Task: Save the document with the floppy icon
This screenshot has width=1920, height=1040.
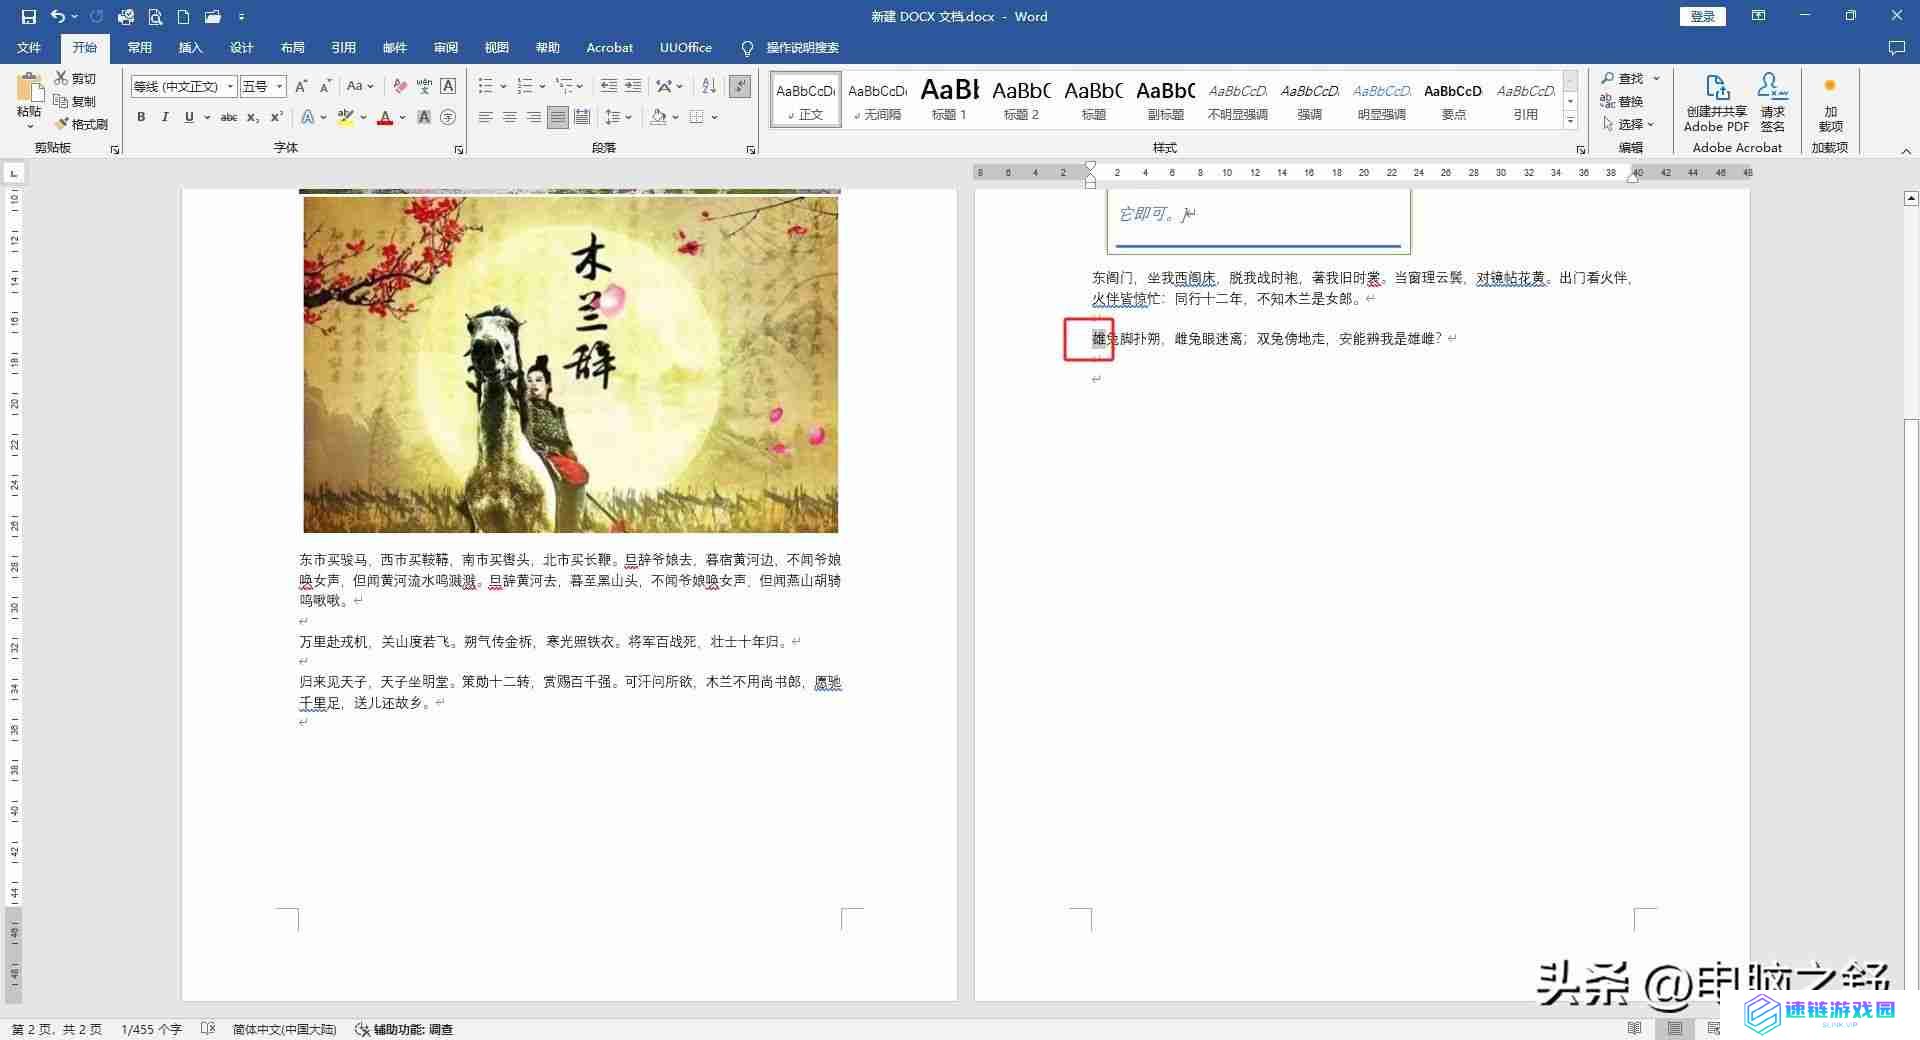Action: tap(28, 16)
